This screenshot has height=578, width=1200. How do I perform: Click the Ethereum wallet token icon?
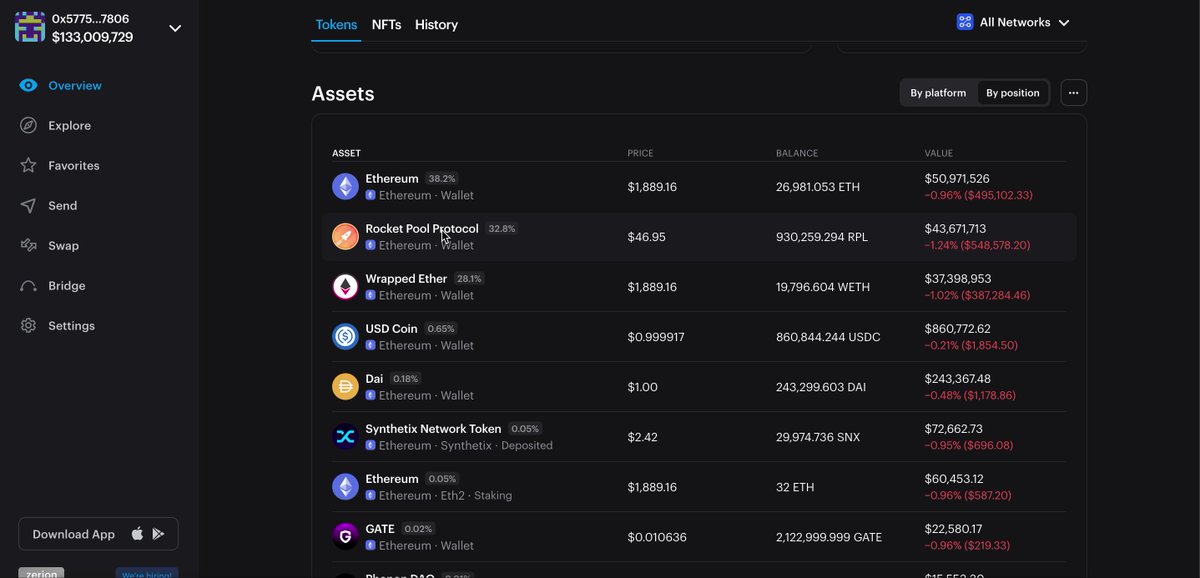click(345, 187)
